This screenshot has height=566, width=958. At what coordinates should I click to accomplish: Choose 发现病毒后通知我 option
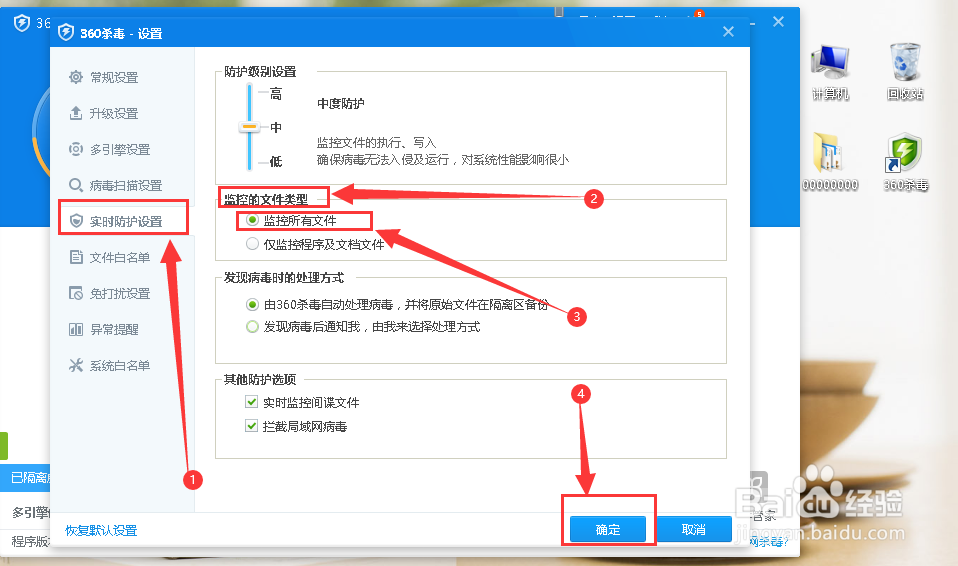[252, 326]
